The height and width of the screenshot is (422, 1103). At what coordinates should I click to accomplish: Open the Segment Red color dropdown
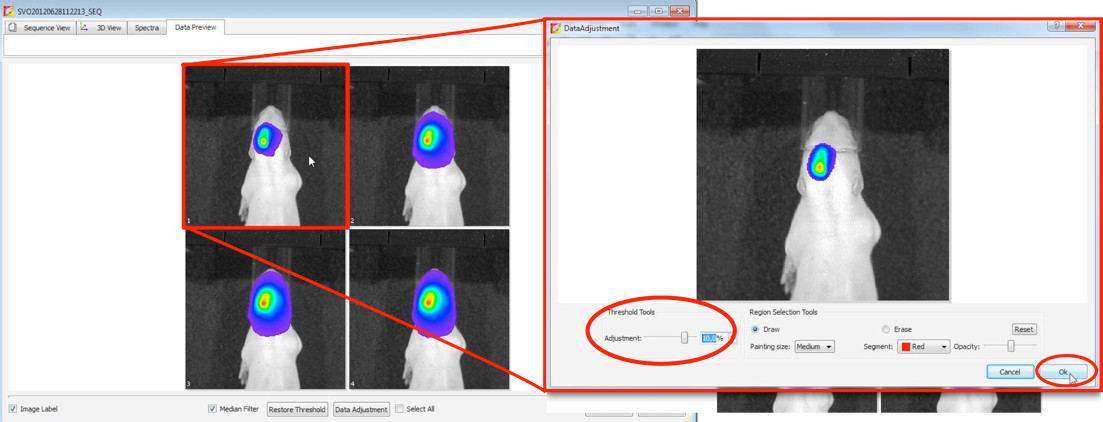pos(924,347)
